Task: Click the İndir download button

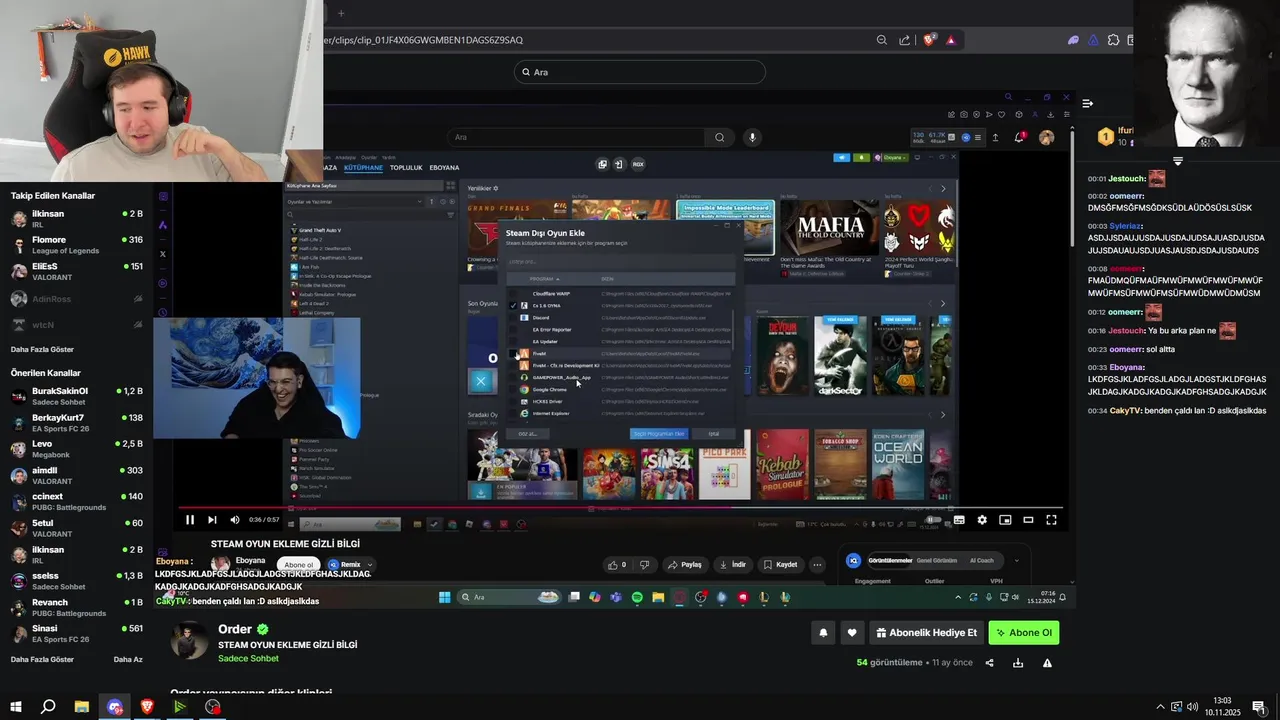Action: [x=732, y=565]
